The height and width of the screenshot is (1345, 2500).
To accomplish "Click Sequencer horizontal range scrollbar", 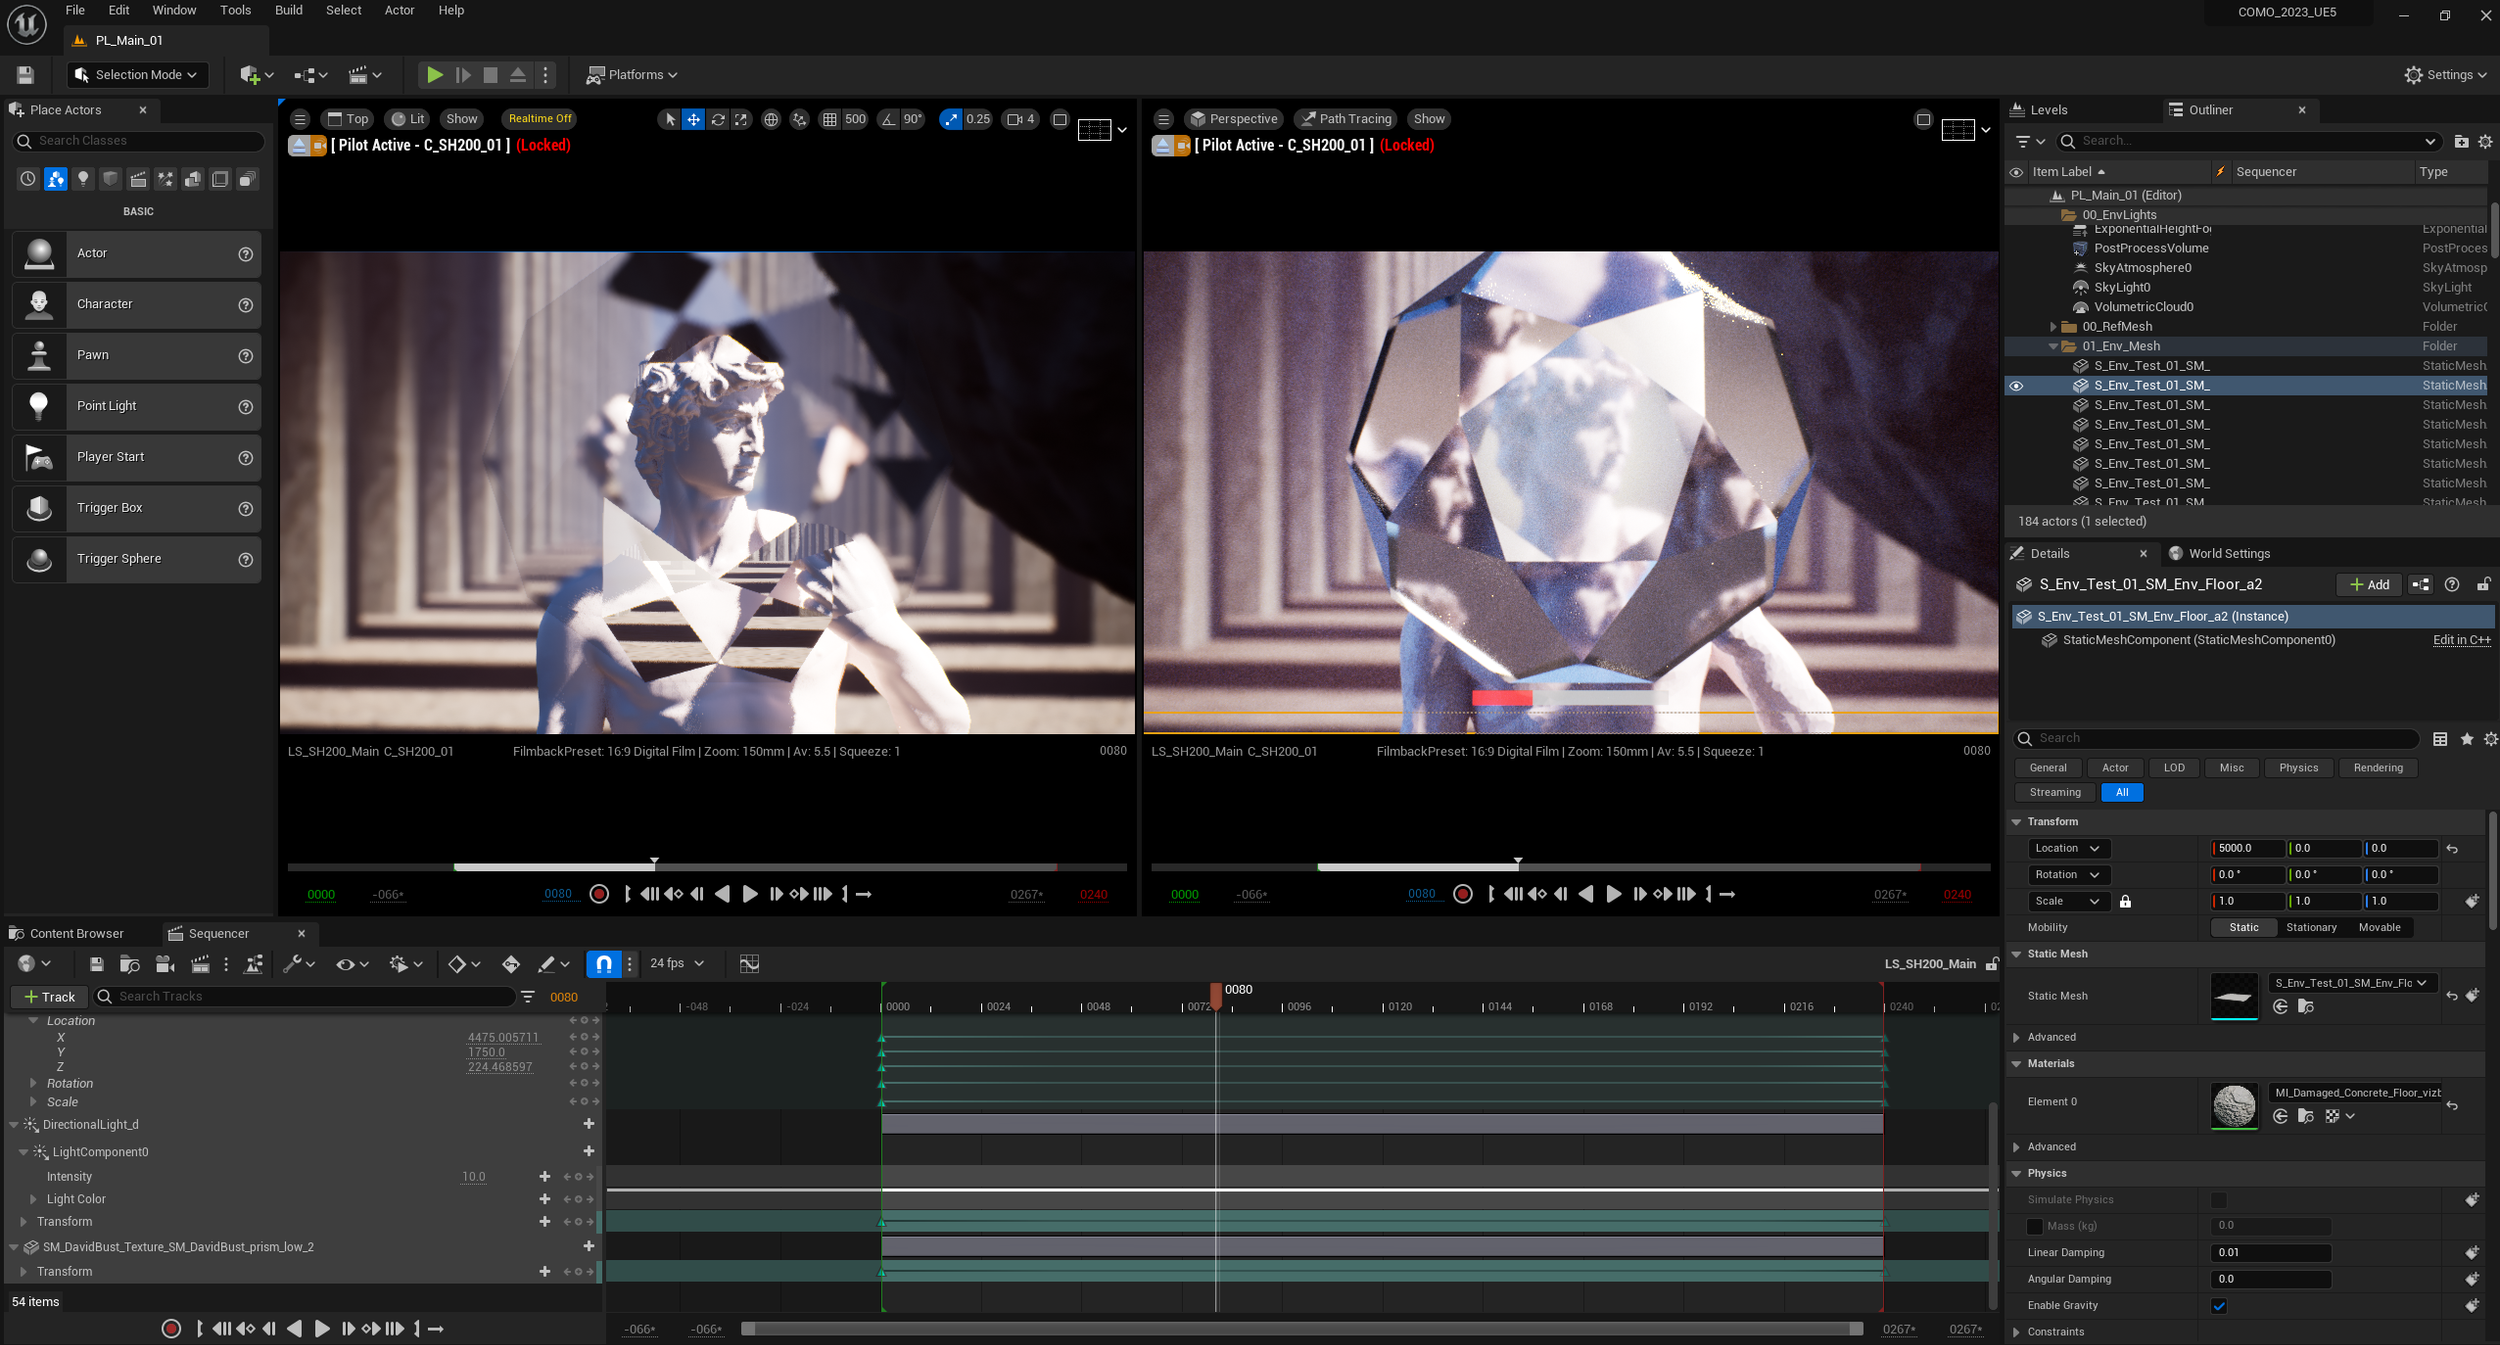I will (x=1301, y=1329).
